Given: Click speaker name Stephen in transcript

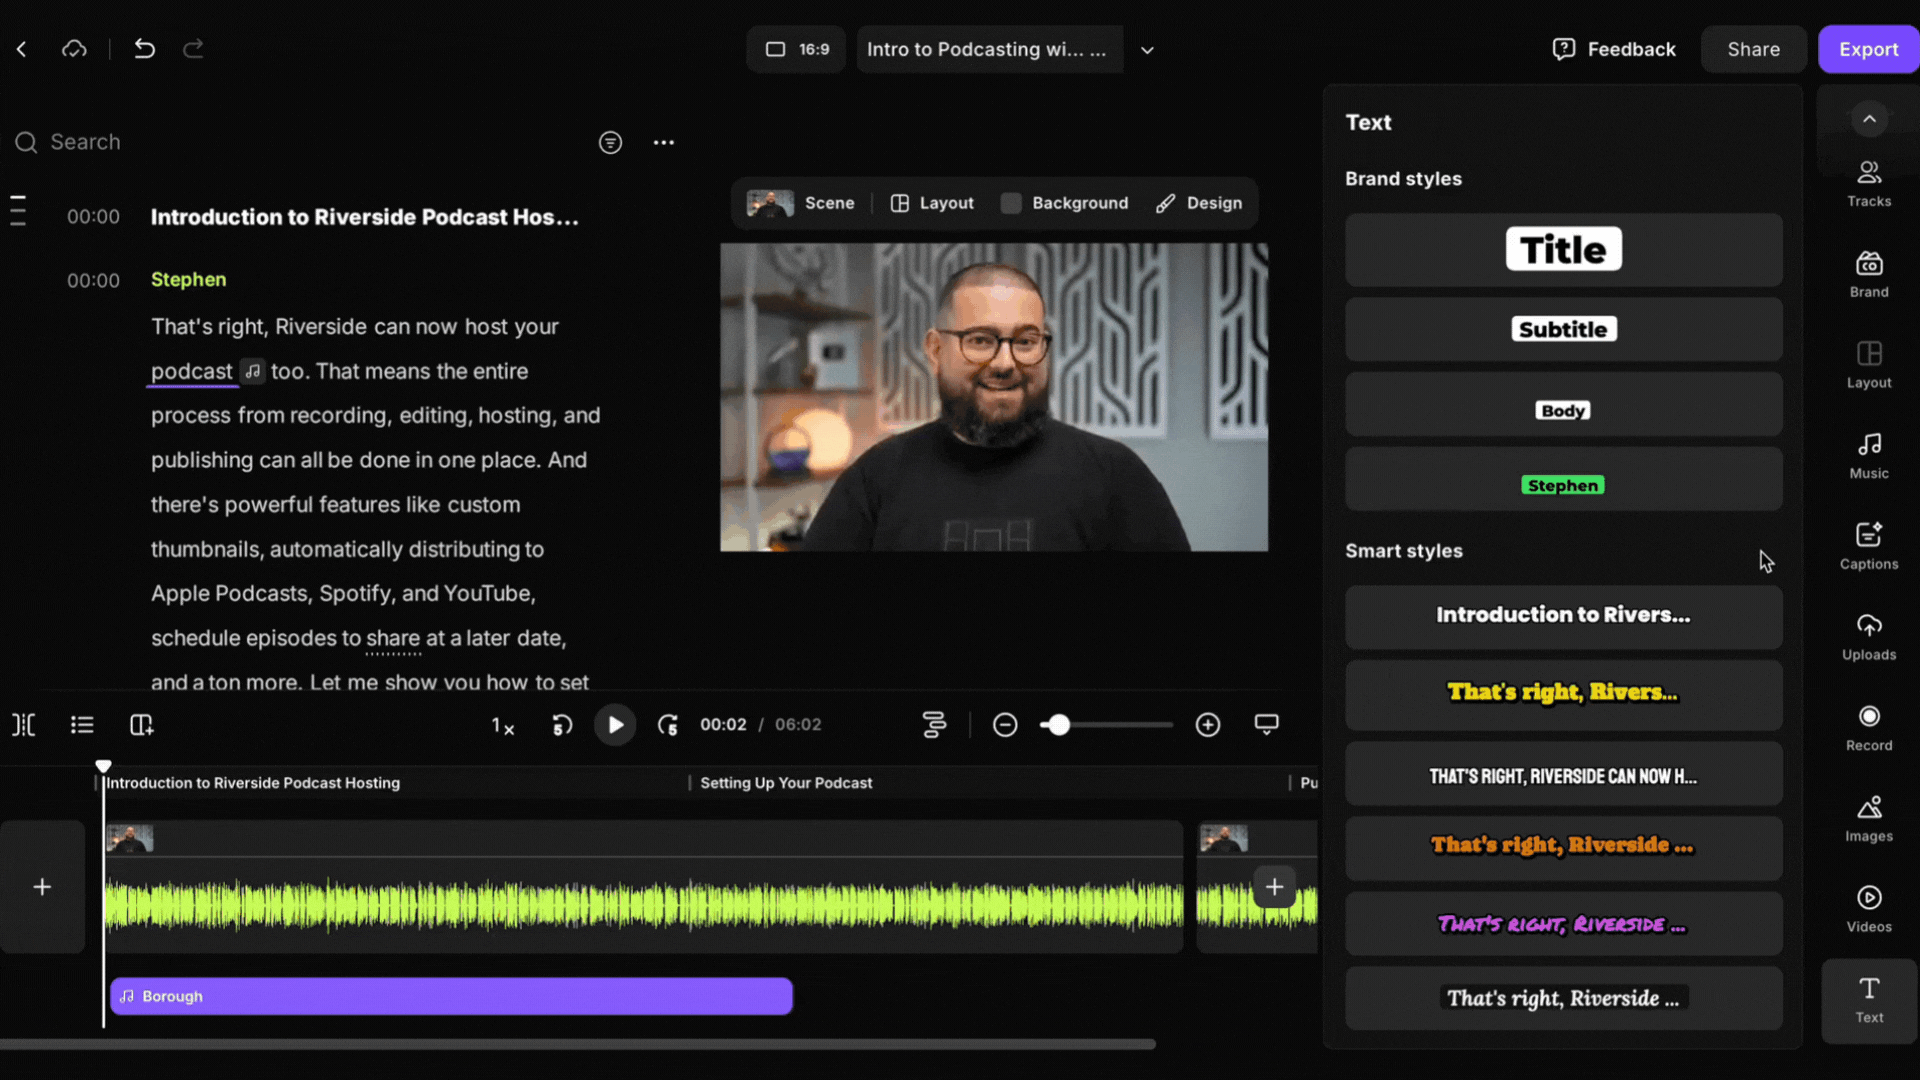Looking at the screenshot, I should point(188,280).
